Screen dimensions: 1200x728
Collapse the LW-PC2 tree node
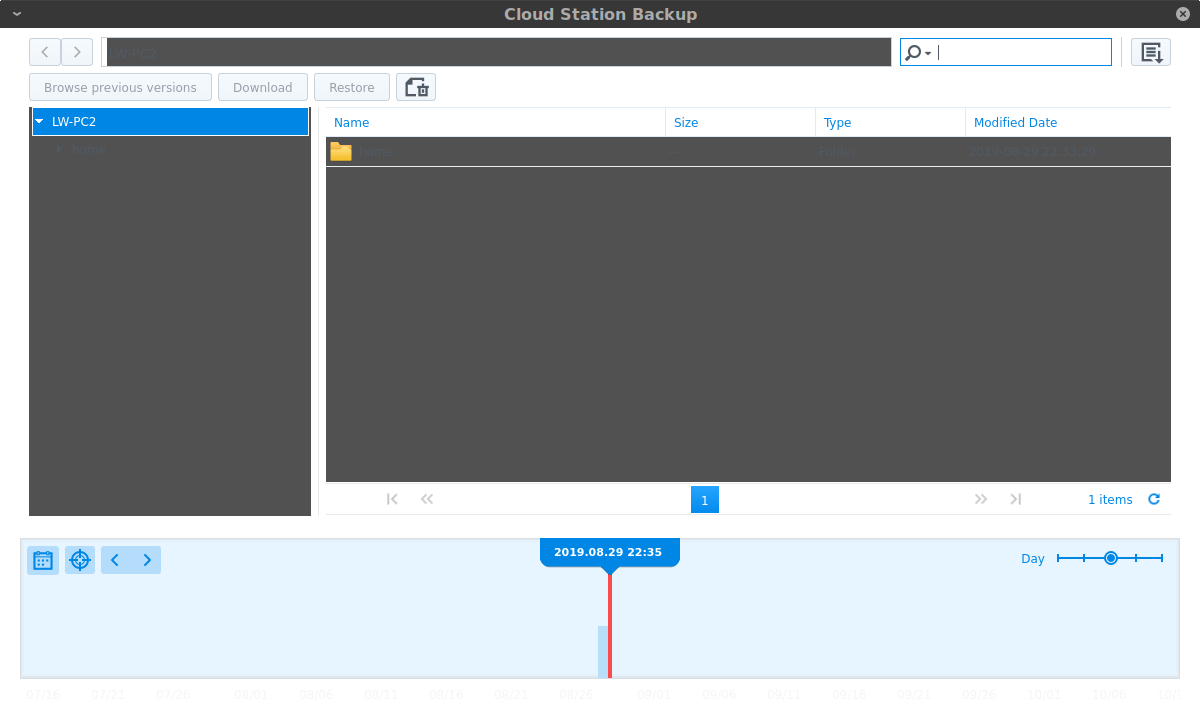[39, 122]
